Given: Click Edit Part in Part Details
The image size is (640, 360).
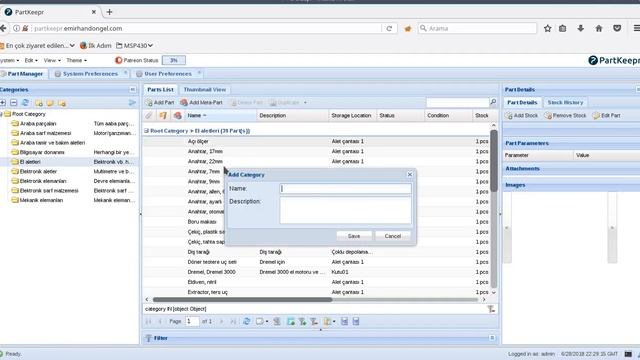Looking at the screenshot, I should [x=607, y=116].
